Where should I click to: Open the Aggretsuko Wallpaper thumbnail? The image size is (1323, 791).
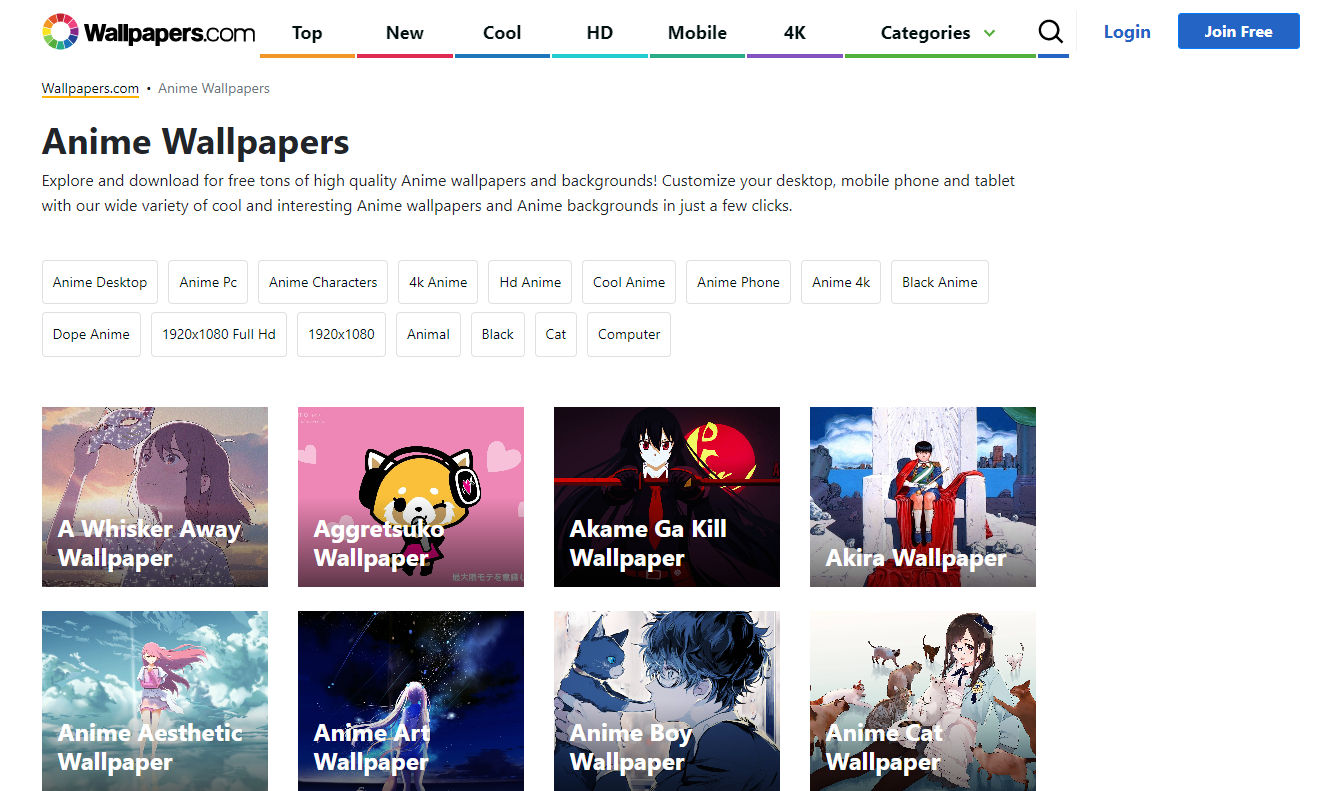411,496
